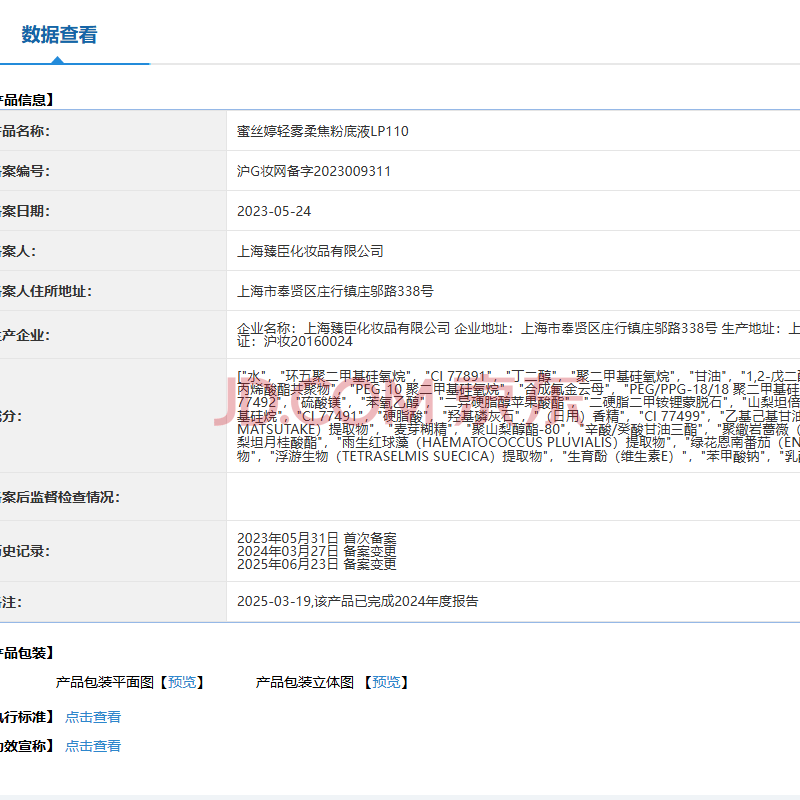Click the 备注 note dated 2025-03-19
The height and width of the screenshot is (800, 800).
tap(357, 601)
